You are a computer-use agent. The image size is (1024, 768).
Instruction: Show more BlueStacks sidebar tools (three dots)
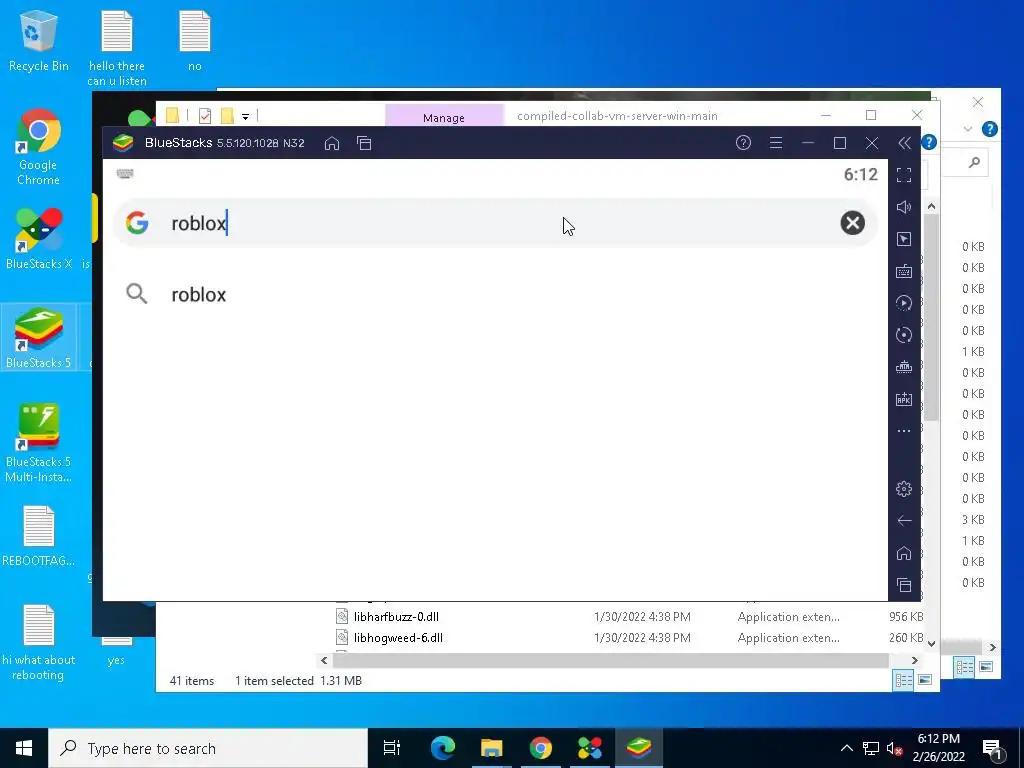904,431
